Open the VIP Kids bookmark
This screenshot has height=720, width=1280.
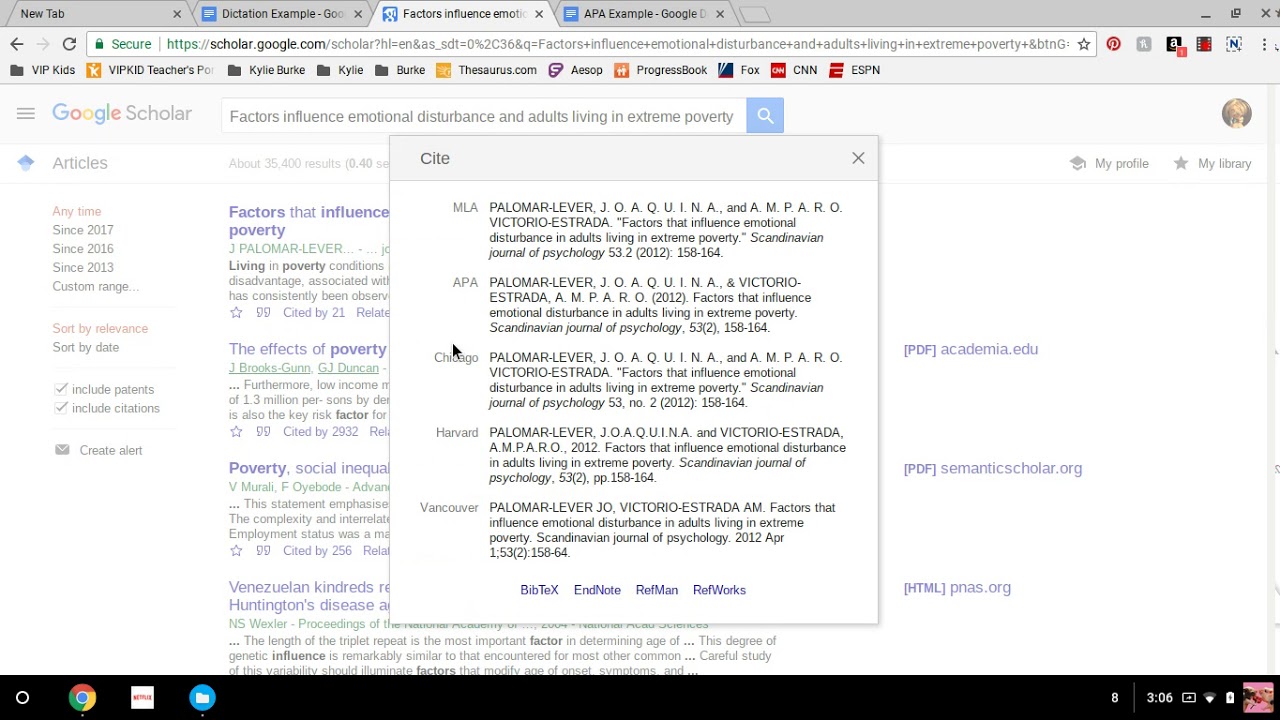(x=42, y=70)
